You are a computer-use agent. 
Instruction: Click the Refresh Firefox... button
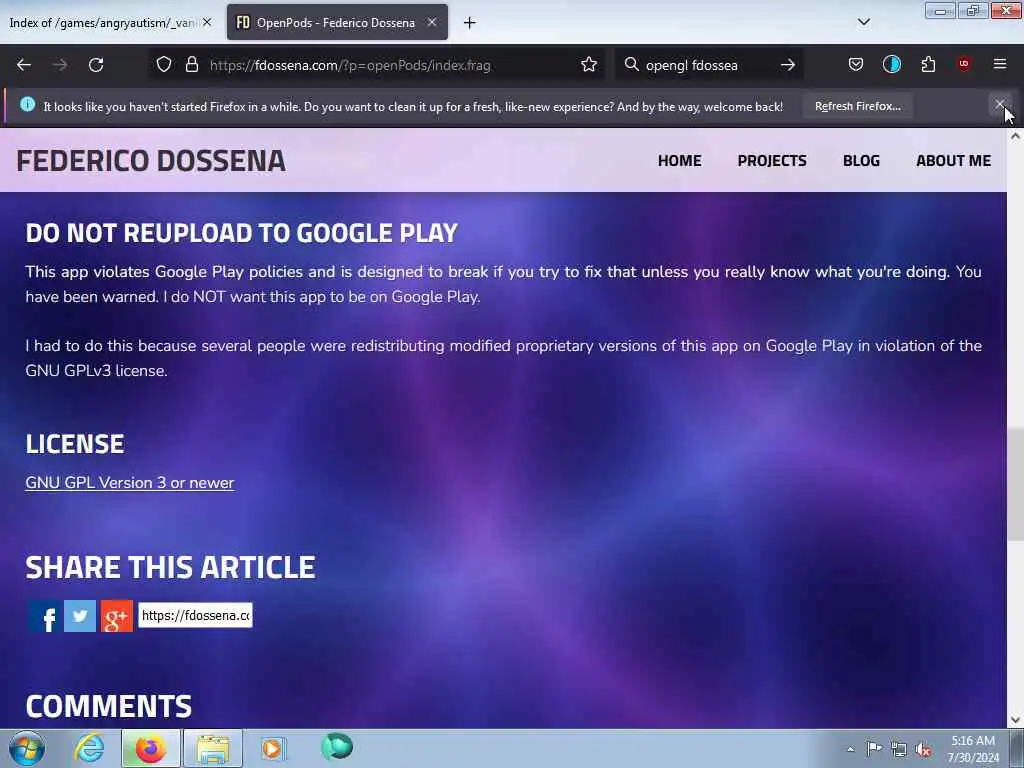[857, 106]
